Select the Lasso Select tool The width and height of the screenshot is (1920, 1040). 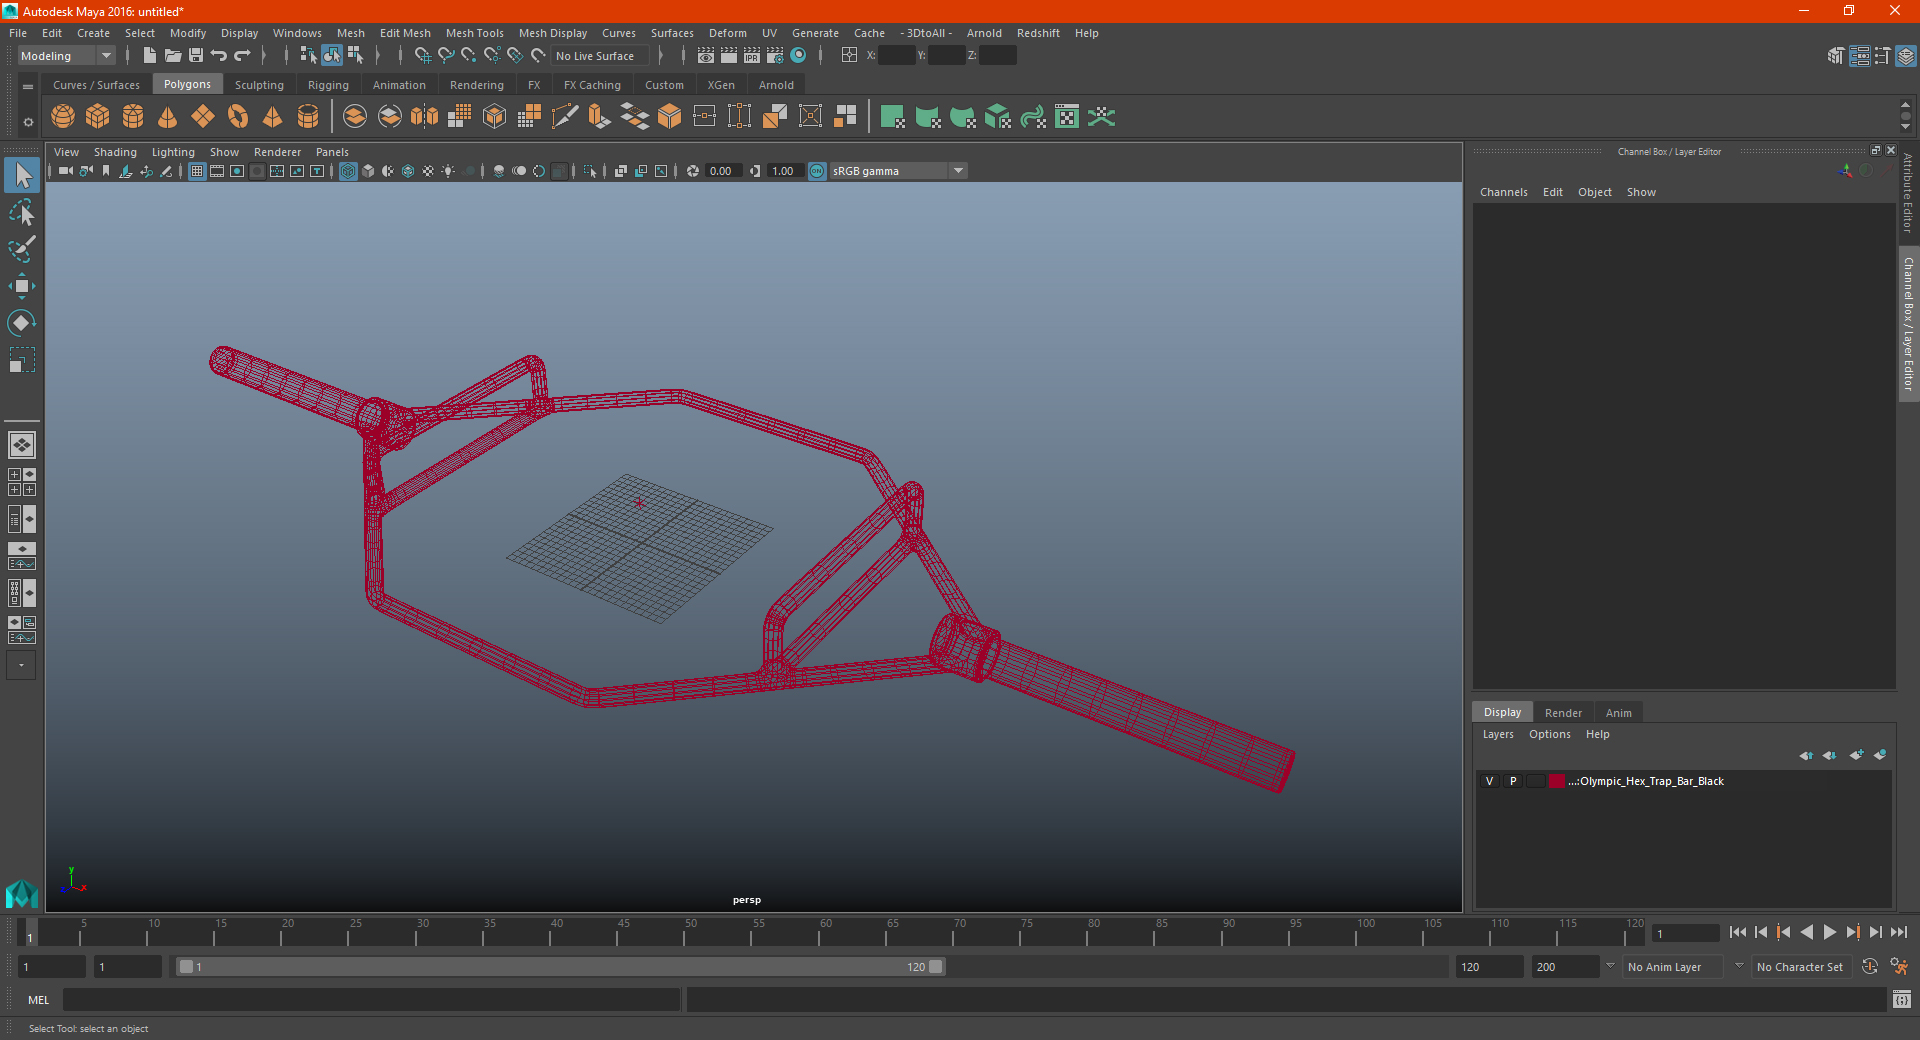coord(21,213)
